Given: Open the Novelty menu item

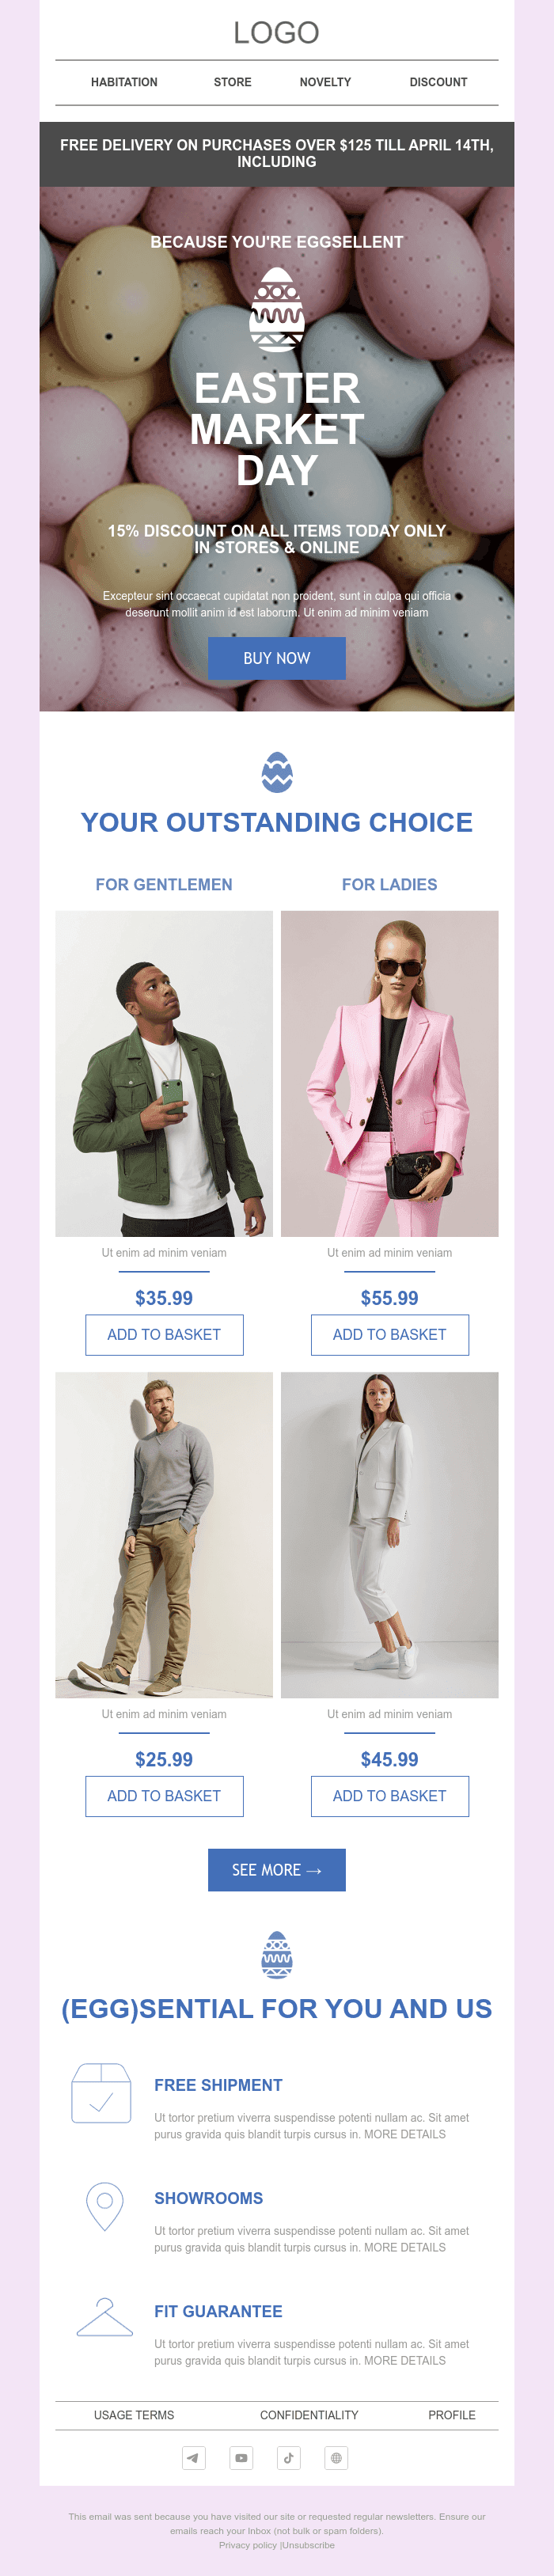Looking at the screenshot, I should point(325,82).
